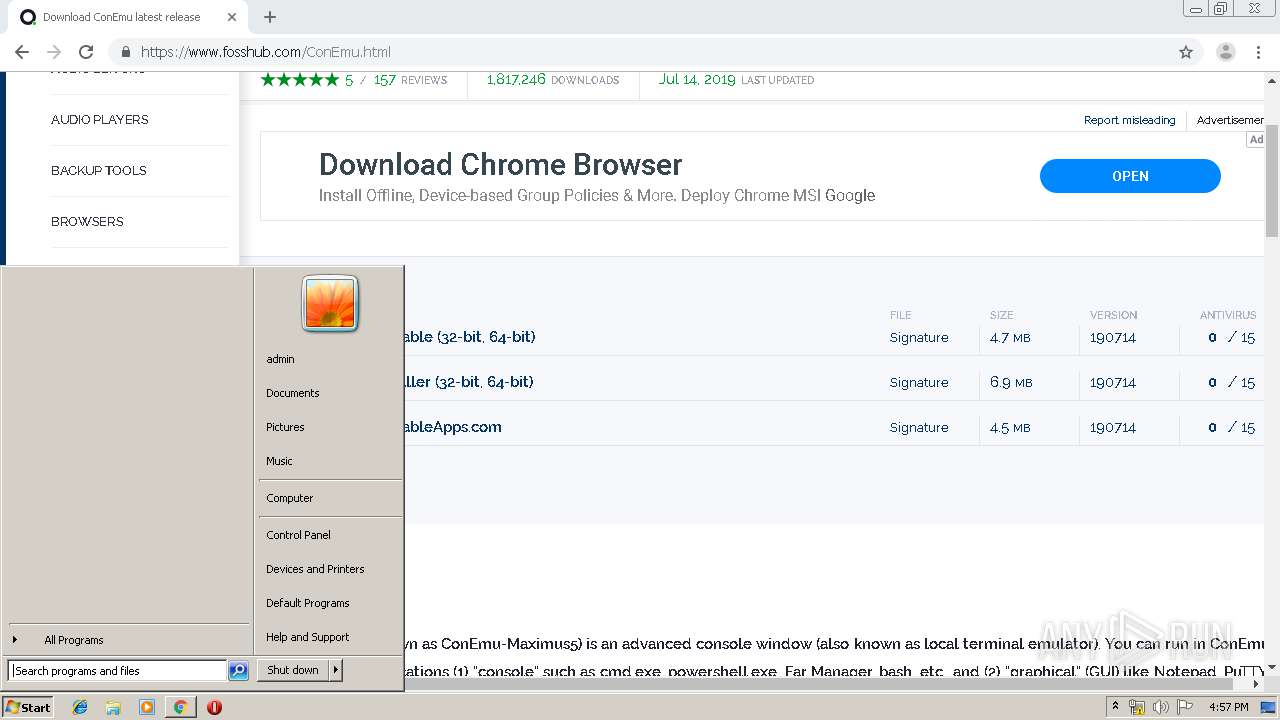The image size is (1280, 720).
Task: Open Help and Support
Action: (x=330, y=637)
